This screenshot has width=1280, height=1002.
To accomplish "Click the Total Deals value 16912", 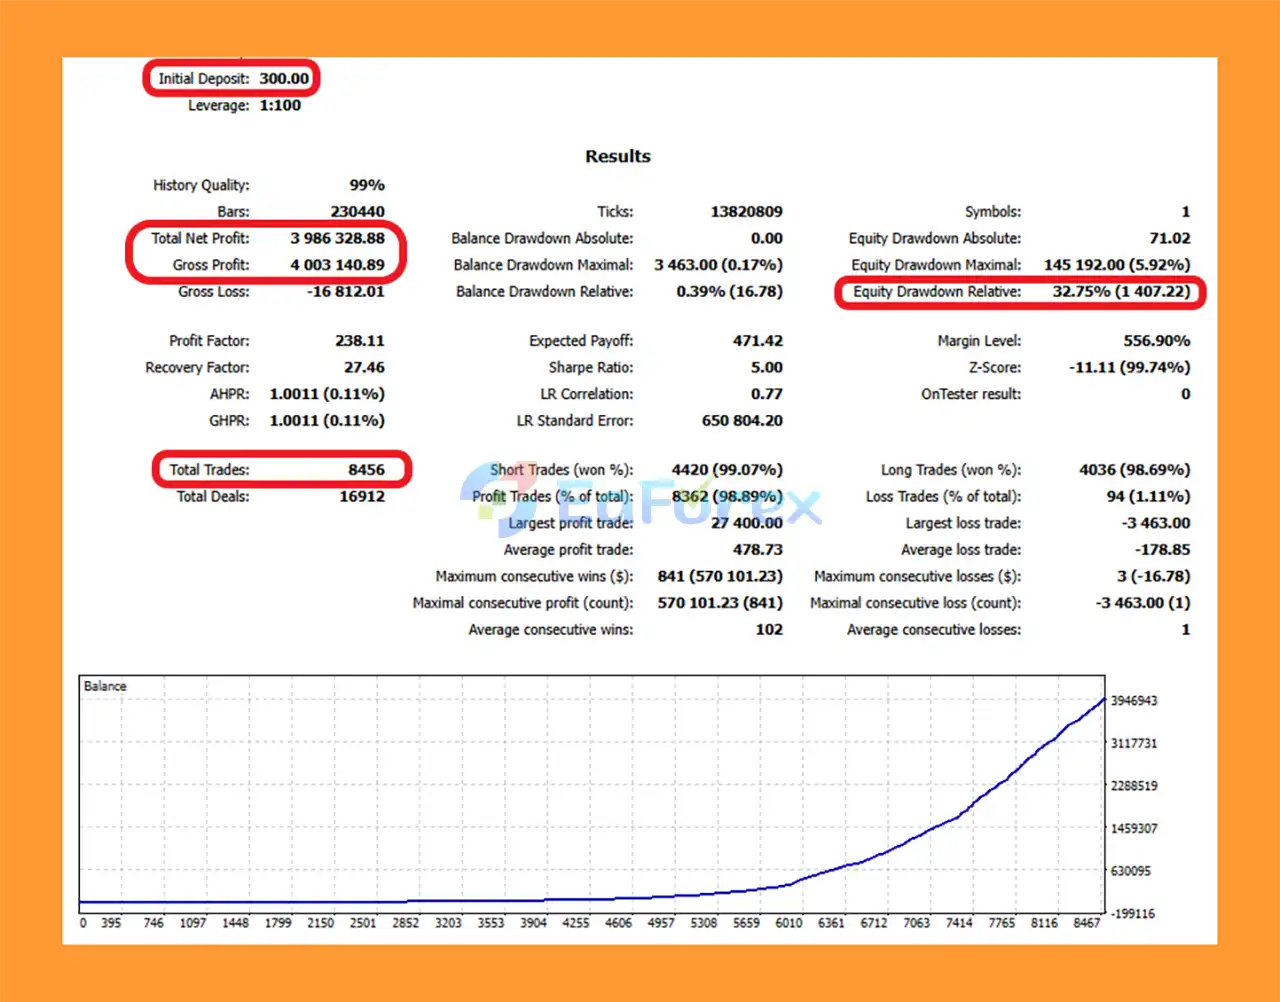I will tap(361, 496).
